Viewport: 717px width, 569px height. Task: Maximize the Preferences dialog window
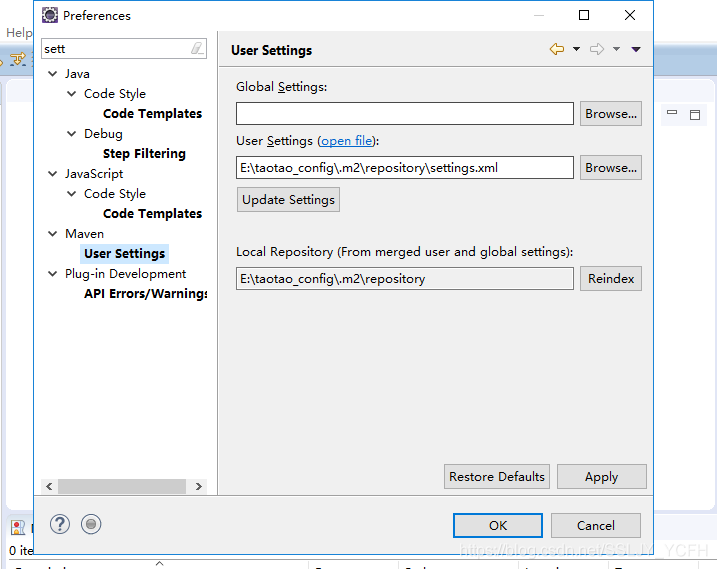(x=584, y=15)
